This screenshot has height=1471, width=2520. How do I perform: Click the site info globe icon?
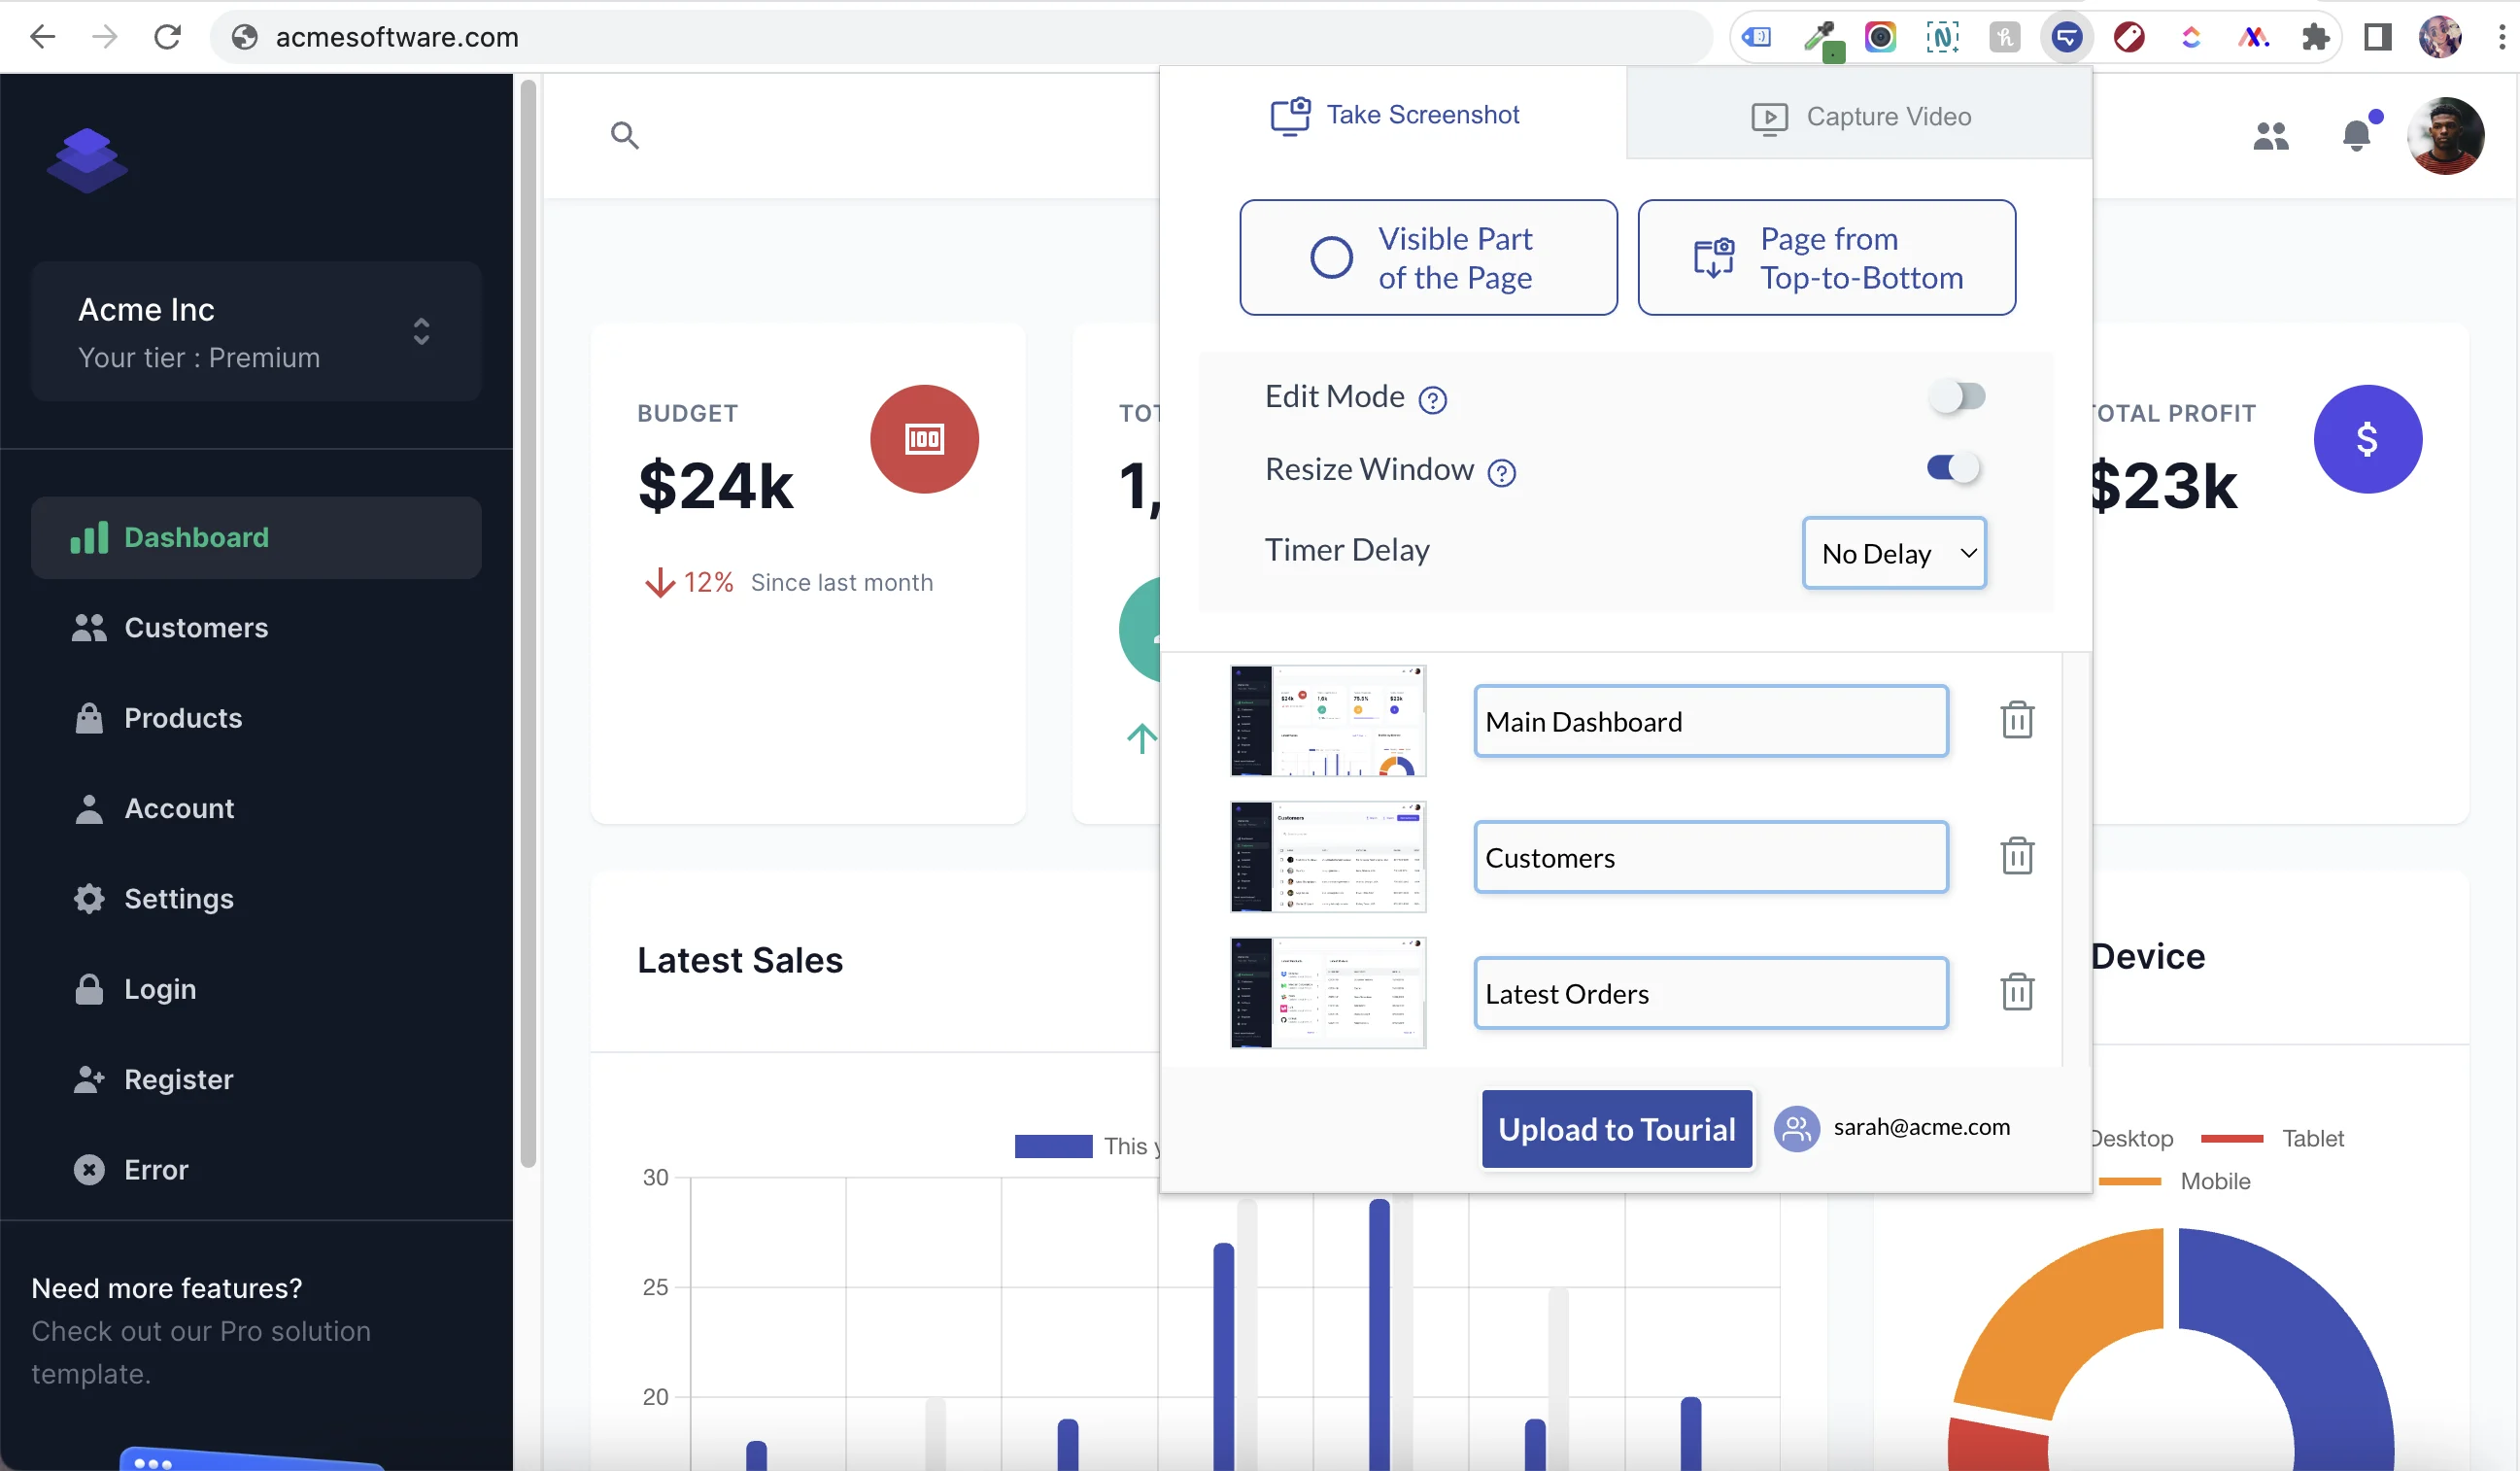[x=245, y=37]
